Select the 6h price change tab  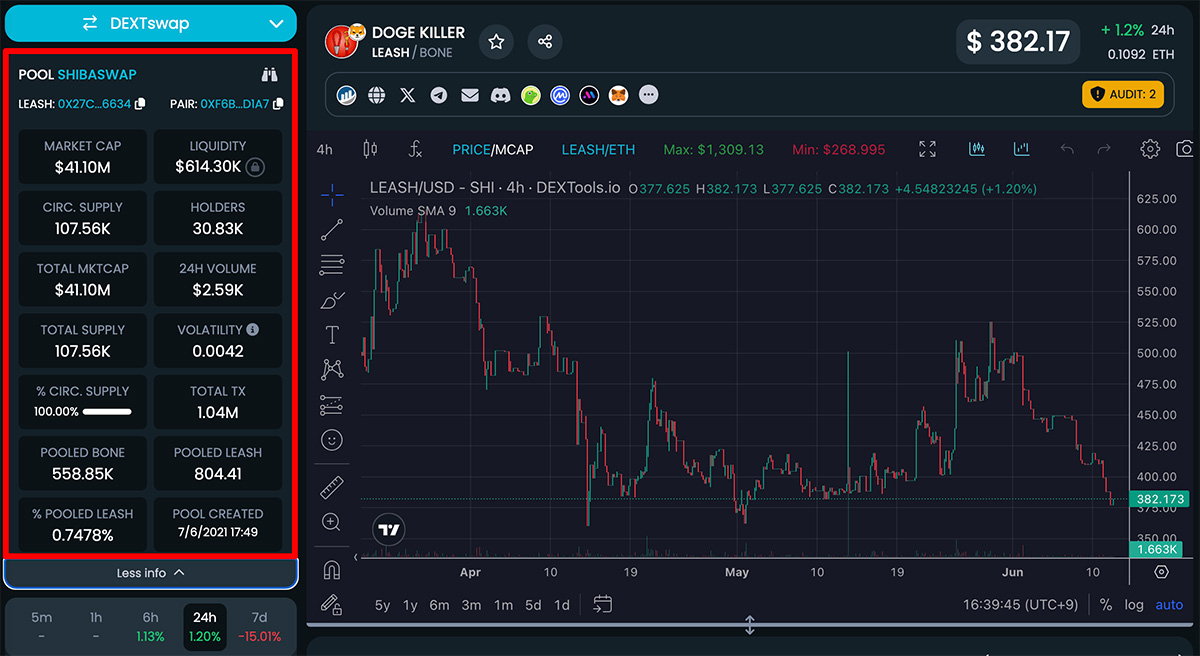150,626
